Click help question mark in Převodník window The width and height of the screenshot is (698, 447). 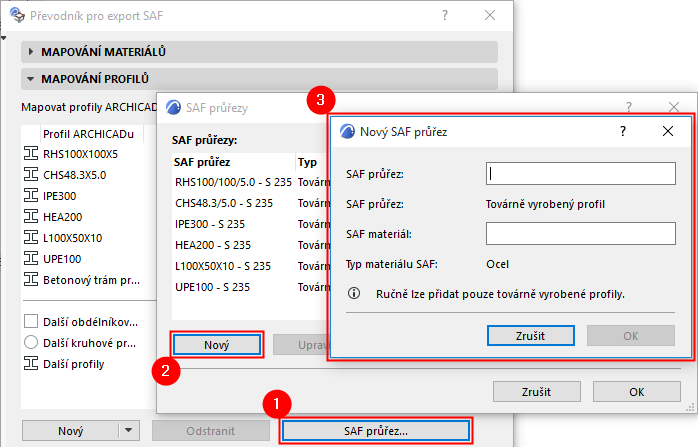445,16
